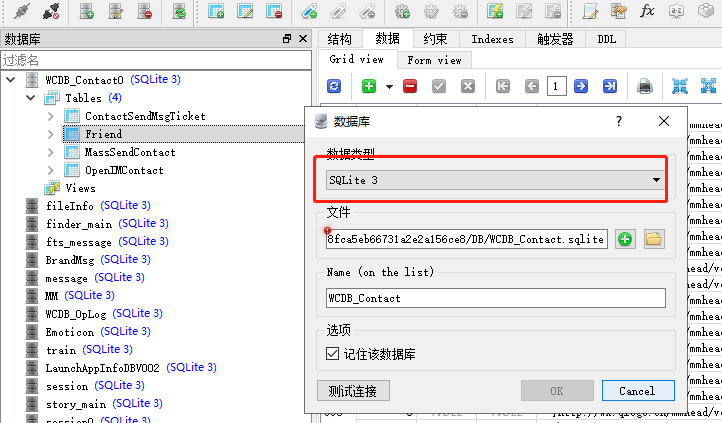
Task: Insert a new row with green plus
Action: 369,86
